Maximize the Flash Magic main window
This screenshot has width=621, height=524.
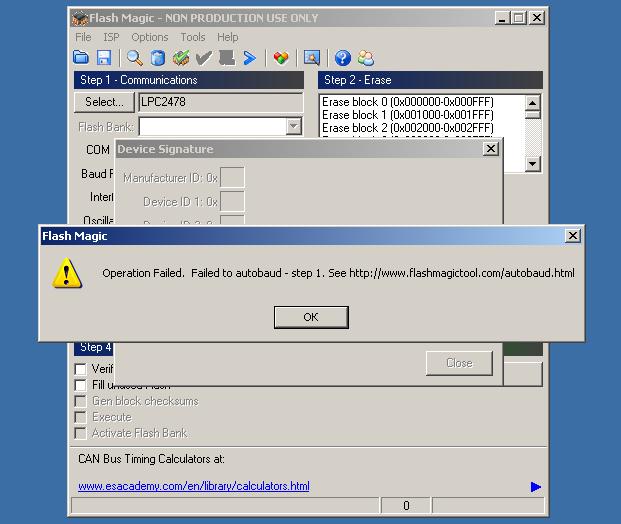[518, 18]
